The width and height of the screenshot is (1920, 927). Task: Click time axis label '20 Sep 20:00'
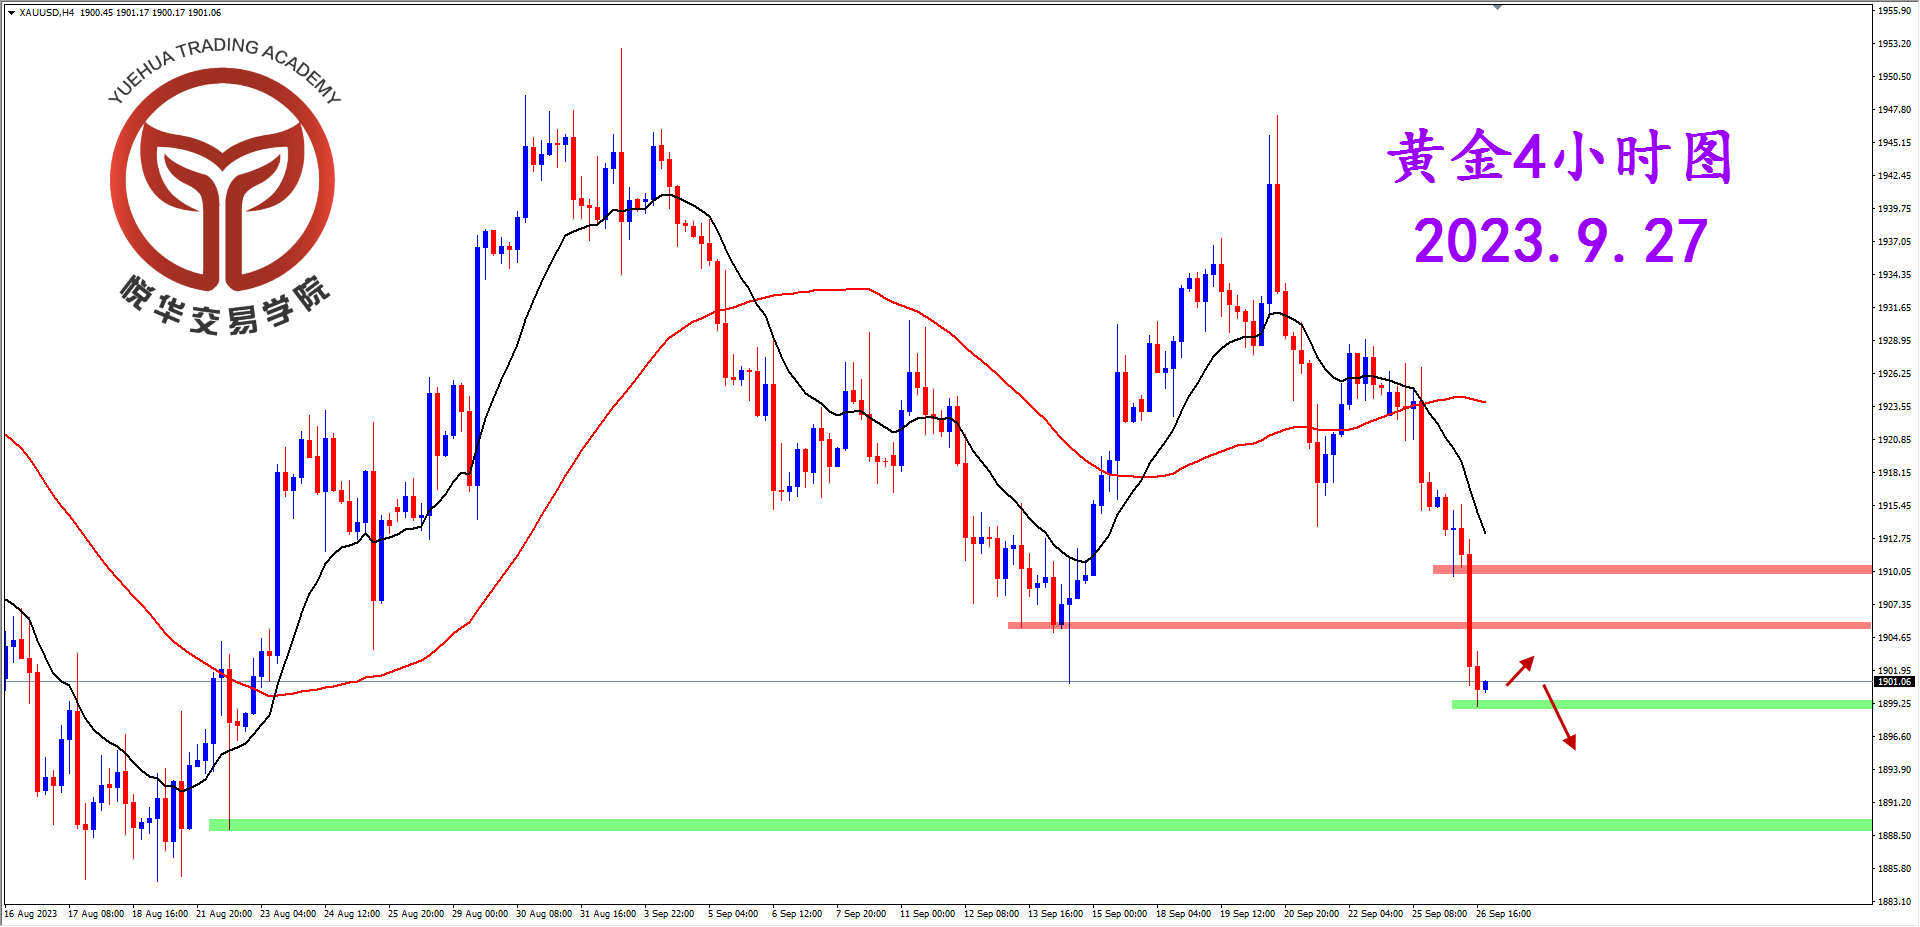[1312, 914]
